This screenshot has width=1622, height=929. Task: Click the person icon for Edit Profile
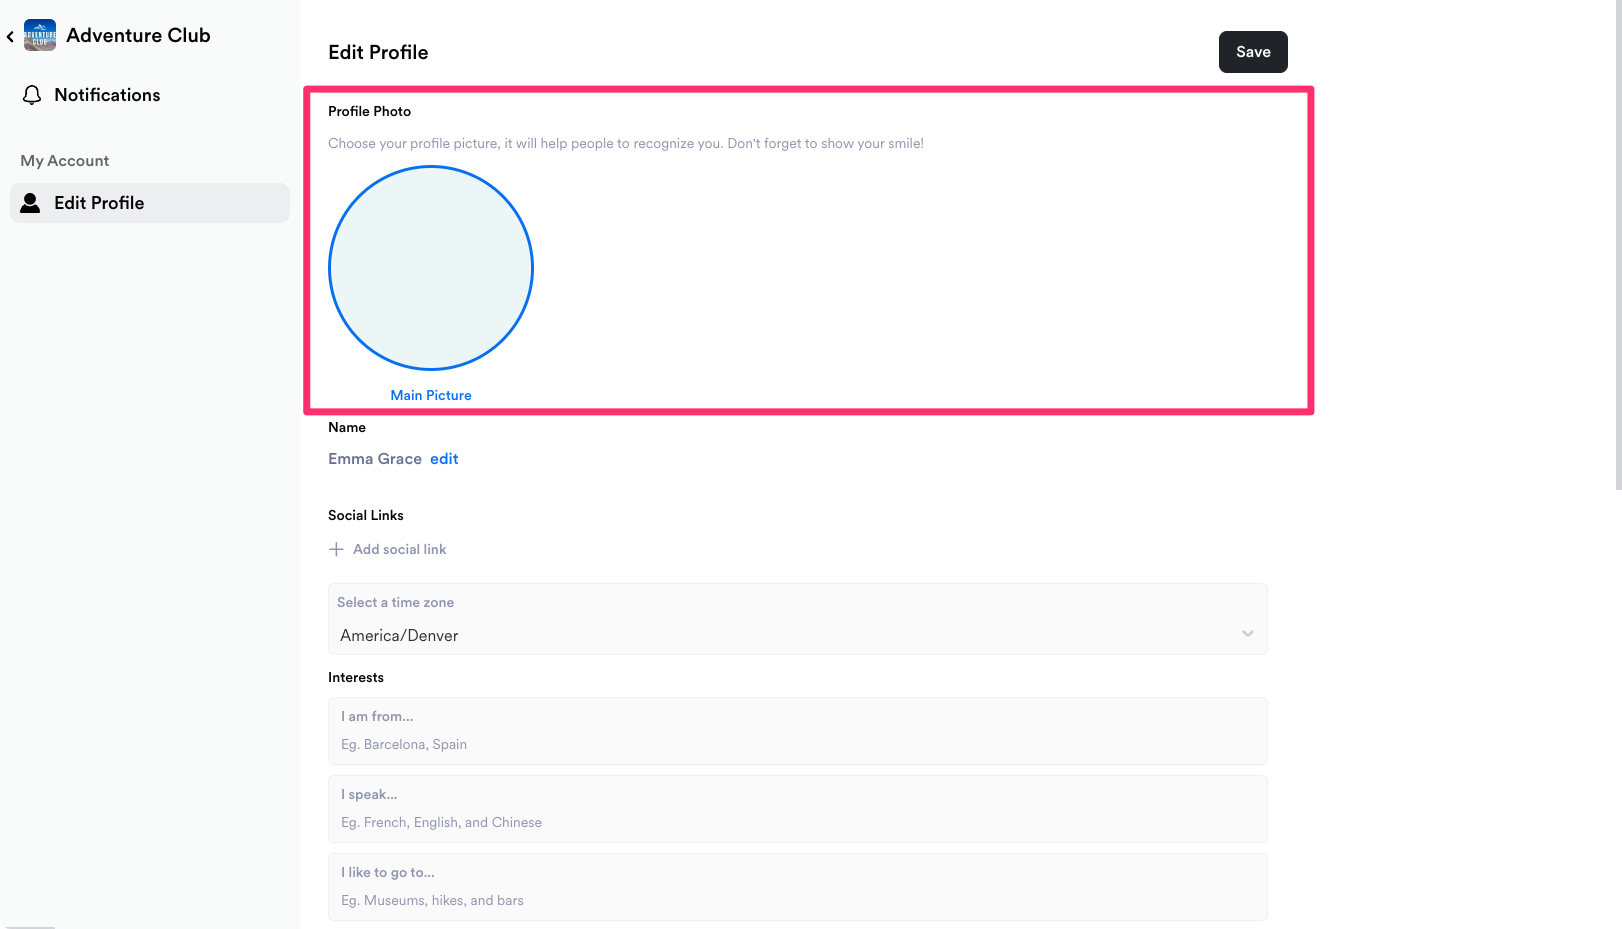pos(31,203)
